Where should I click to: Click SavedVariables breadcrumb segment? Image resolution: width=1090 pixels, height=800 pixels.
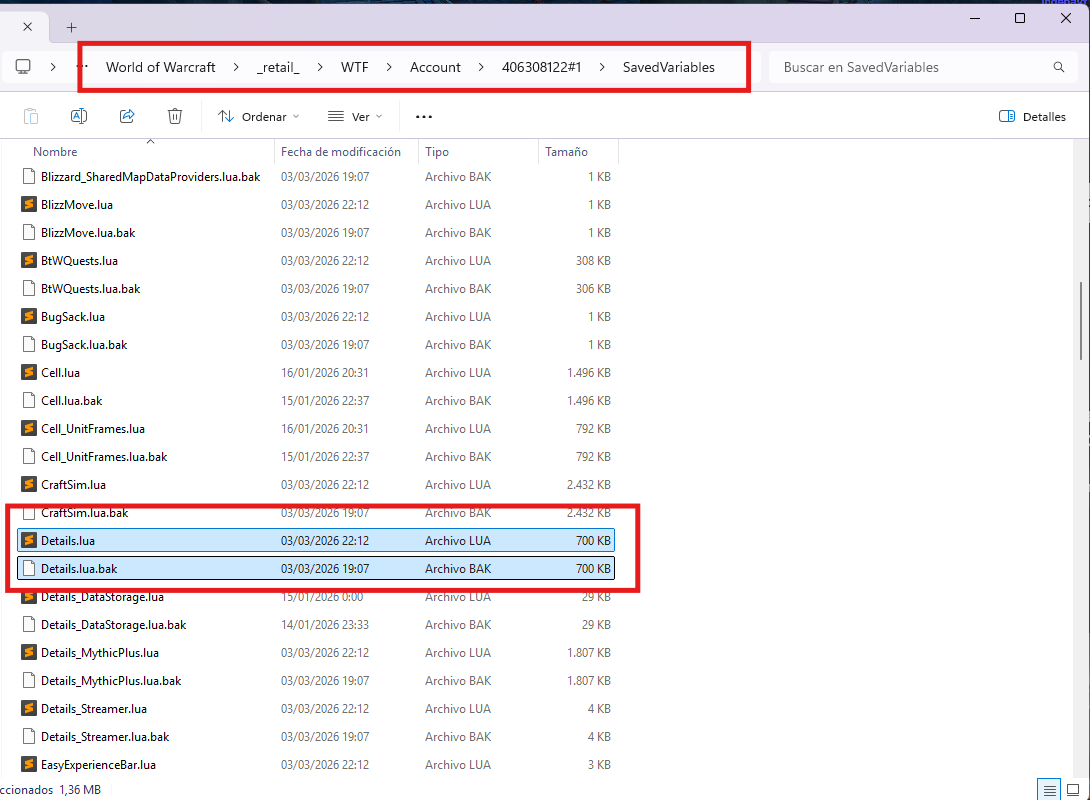[x=669, y=67]
